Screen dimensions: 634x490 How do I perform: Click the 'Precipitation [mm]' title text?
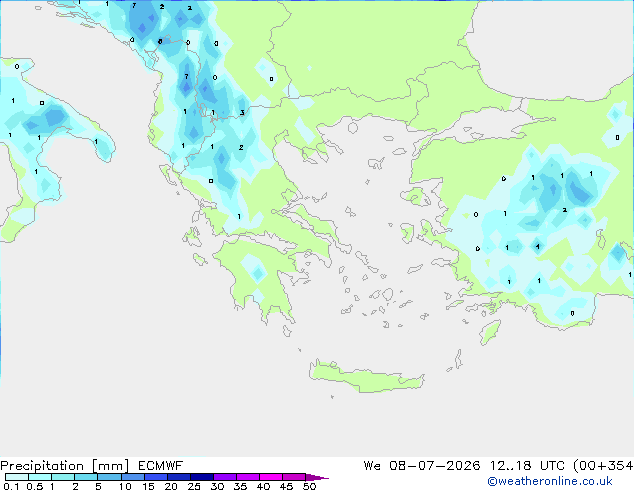[x=64, y=466]
